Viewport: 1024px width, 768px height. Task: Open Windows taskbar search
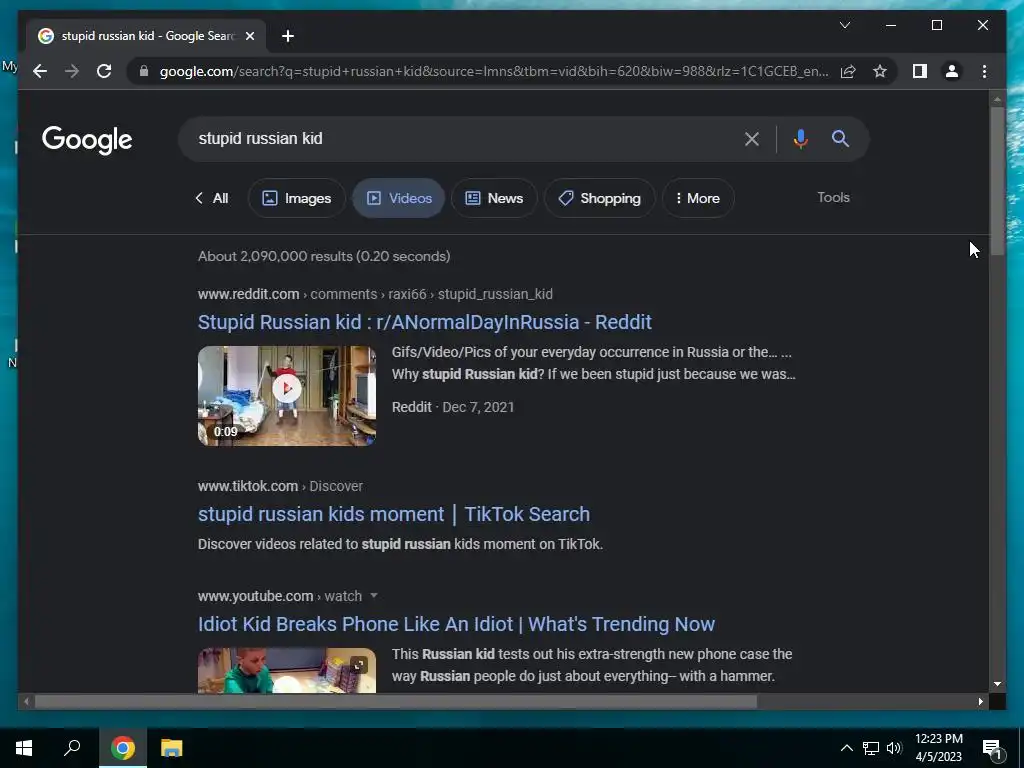click(x=72, y=748)
